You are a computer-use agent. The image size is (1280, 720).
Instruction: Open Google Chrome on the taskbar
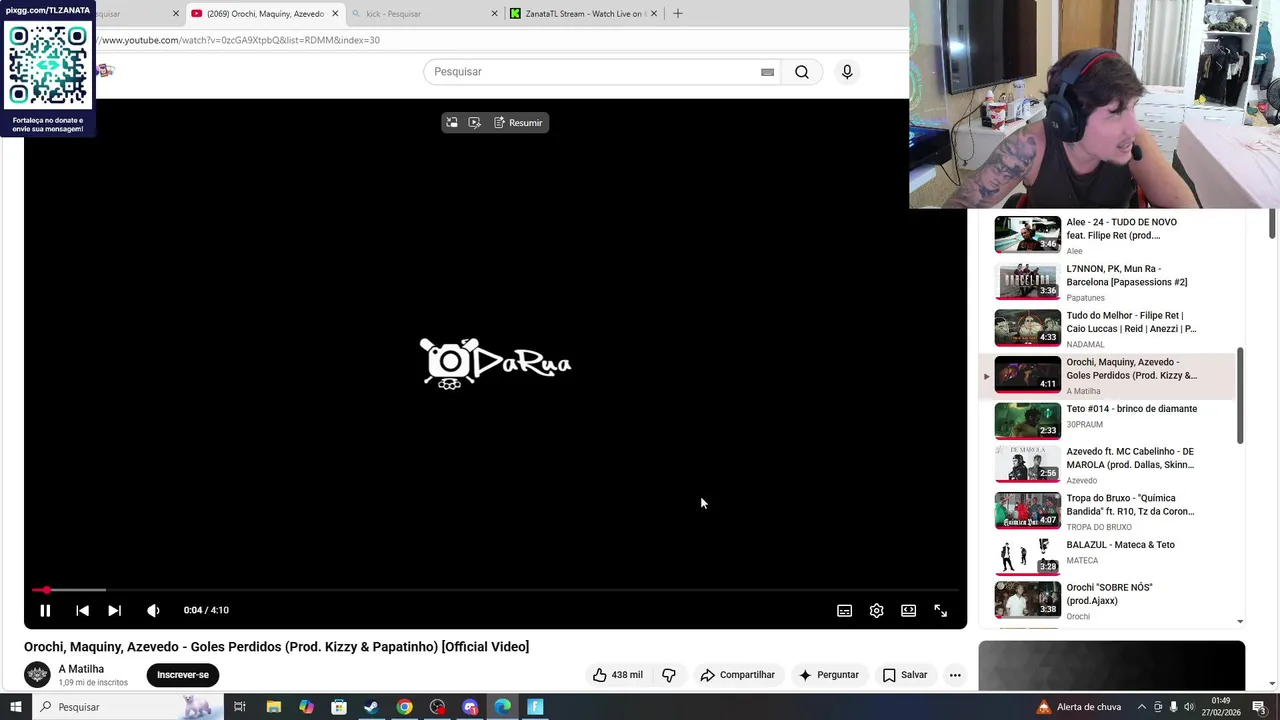click(x=404, y=707)
